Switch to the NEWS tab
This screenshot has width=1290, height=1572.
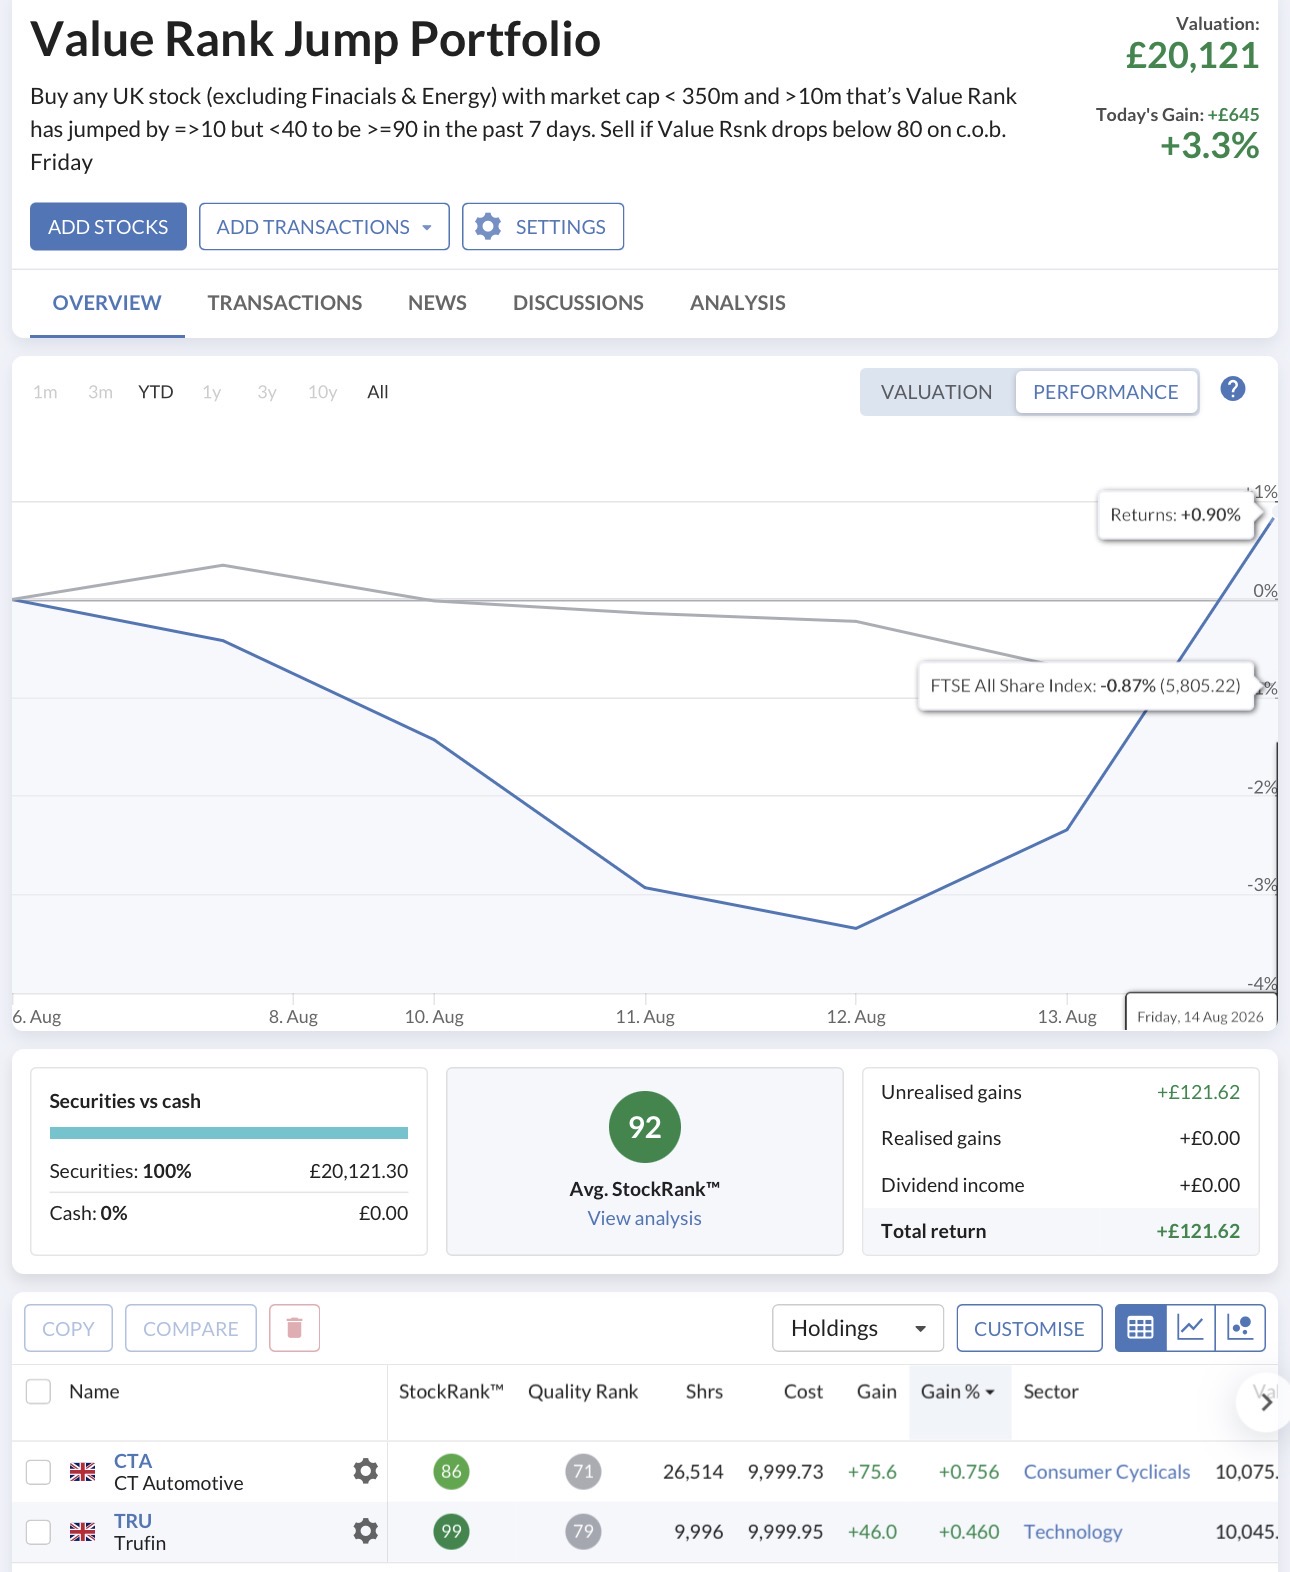[x=437, y=303]
